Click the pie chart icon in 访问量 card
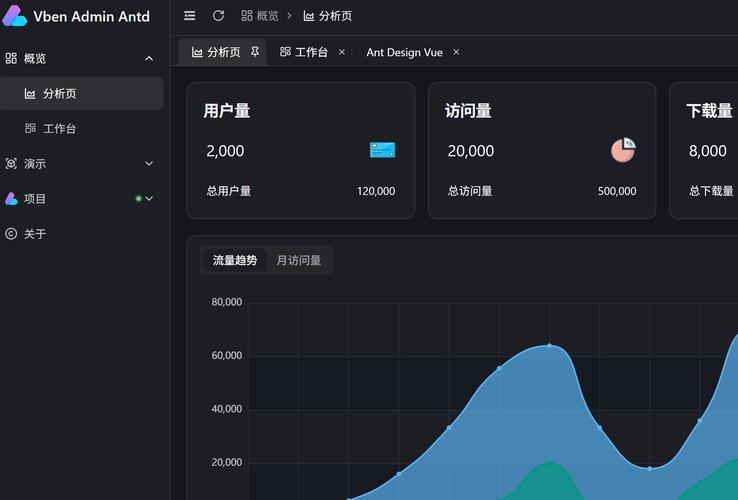Viewport: 738px width, 500px height. [624, 150]
